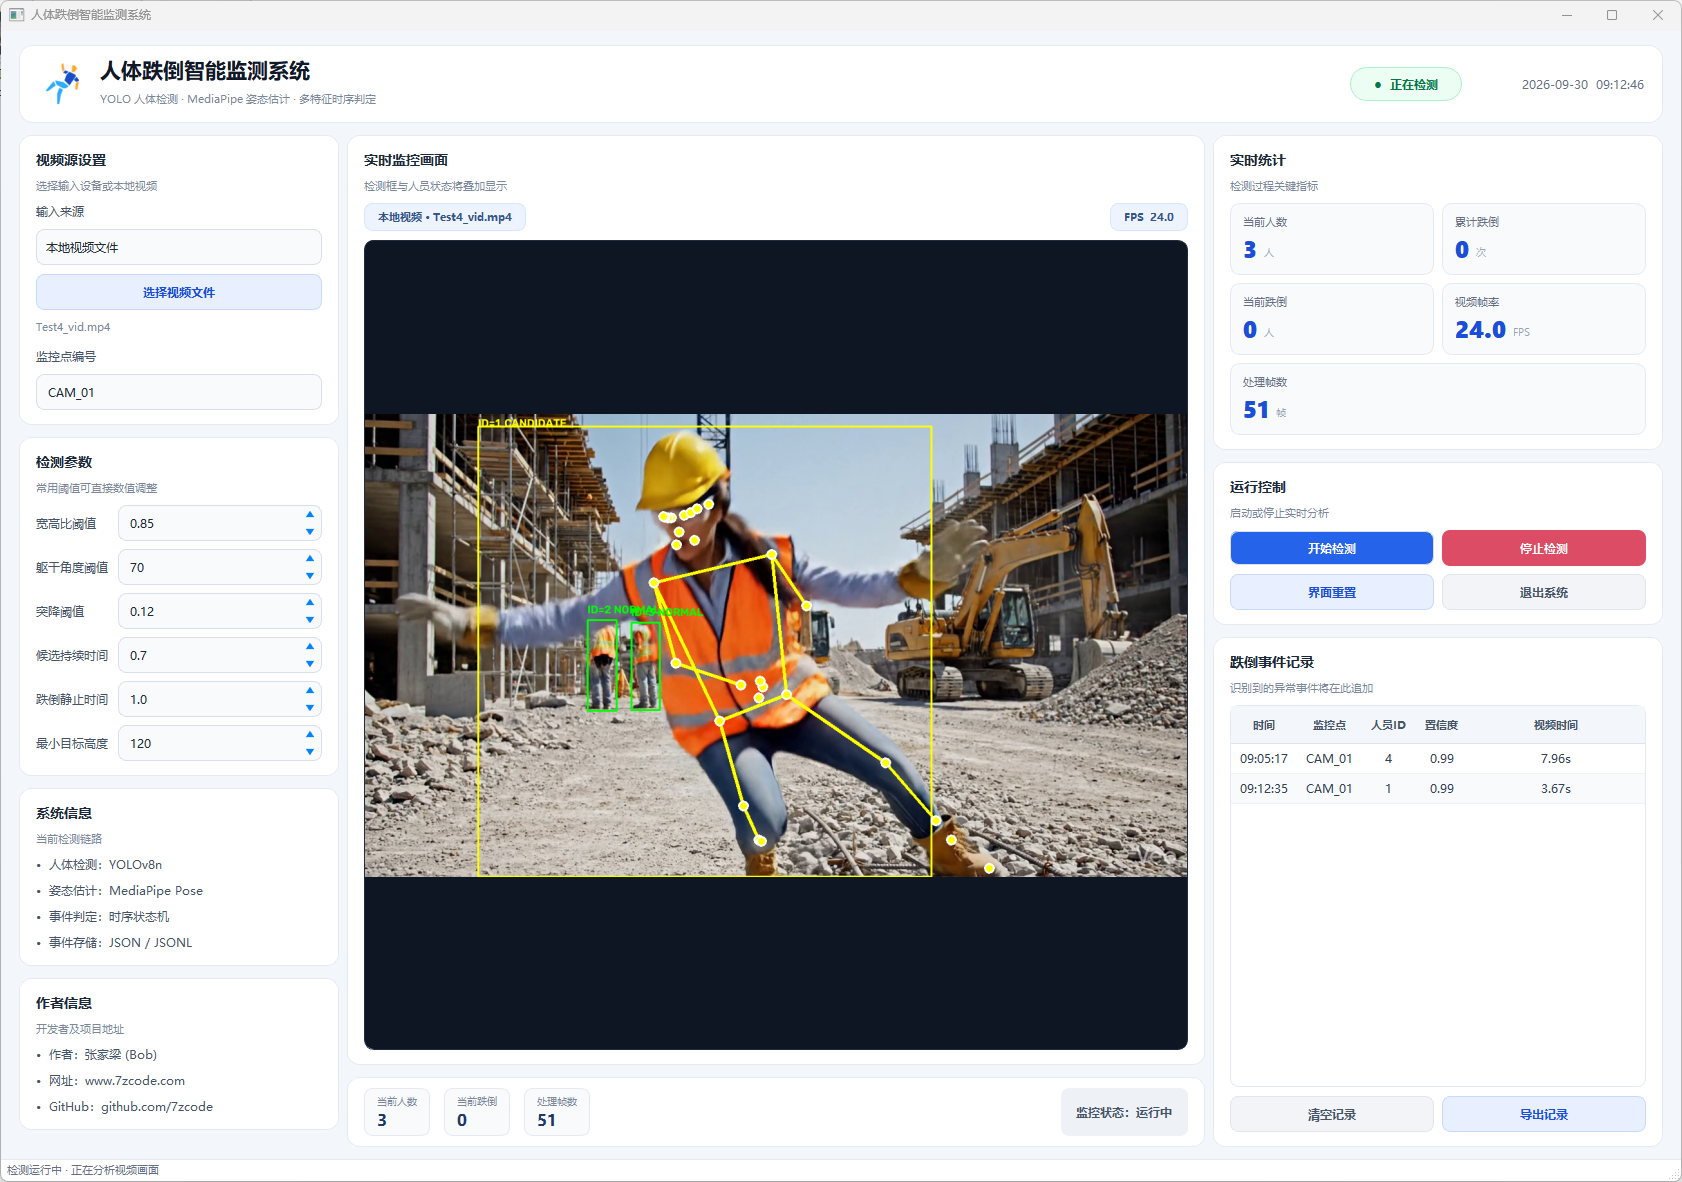Screen dimensions: 1682x1182
Task: Decrease the 躯干角度阈值 value with down arrow
Action: [310, 576]
